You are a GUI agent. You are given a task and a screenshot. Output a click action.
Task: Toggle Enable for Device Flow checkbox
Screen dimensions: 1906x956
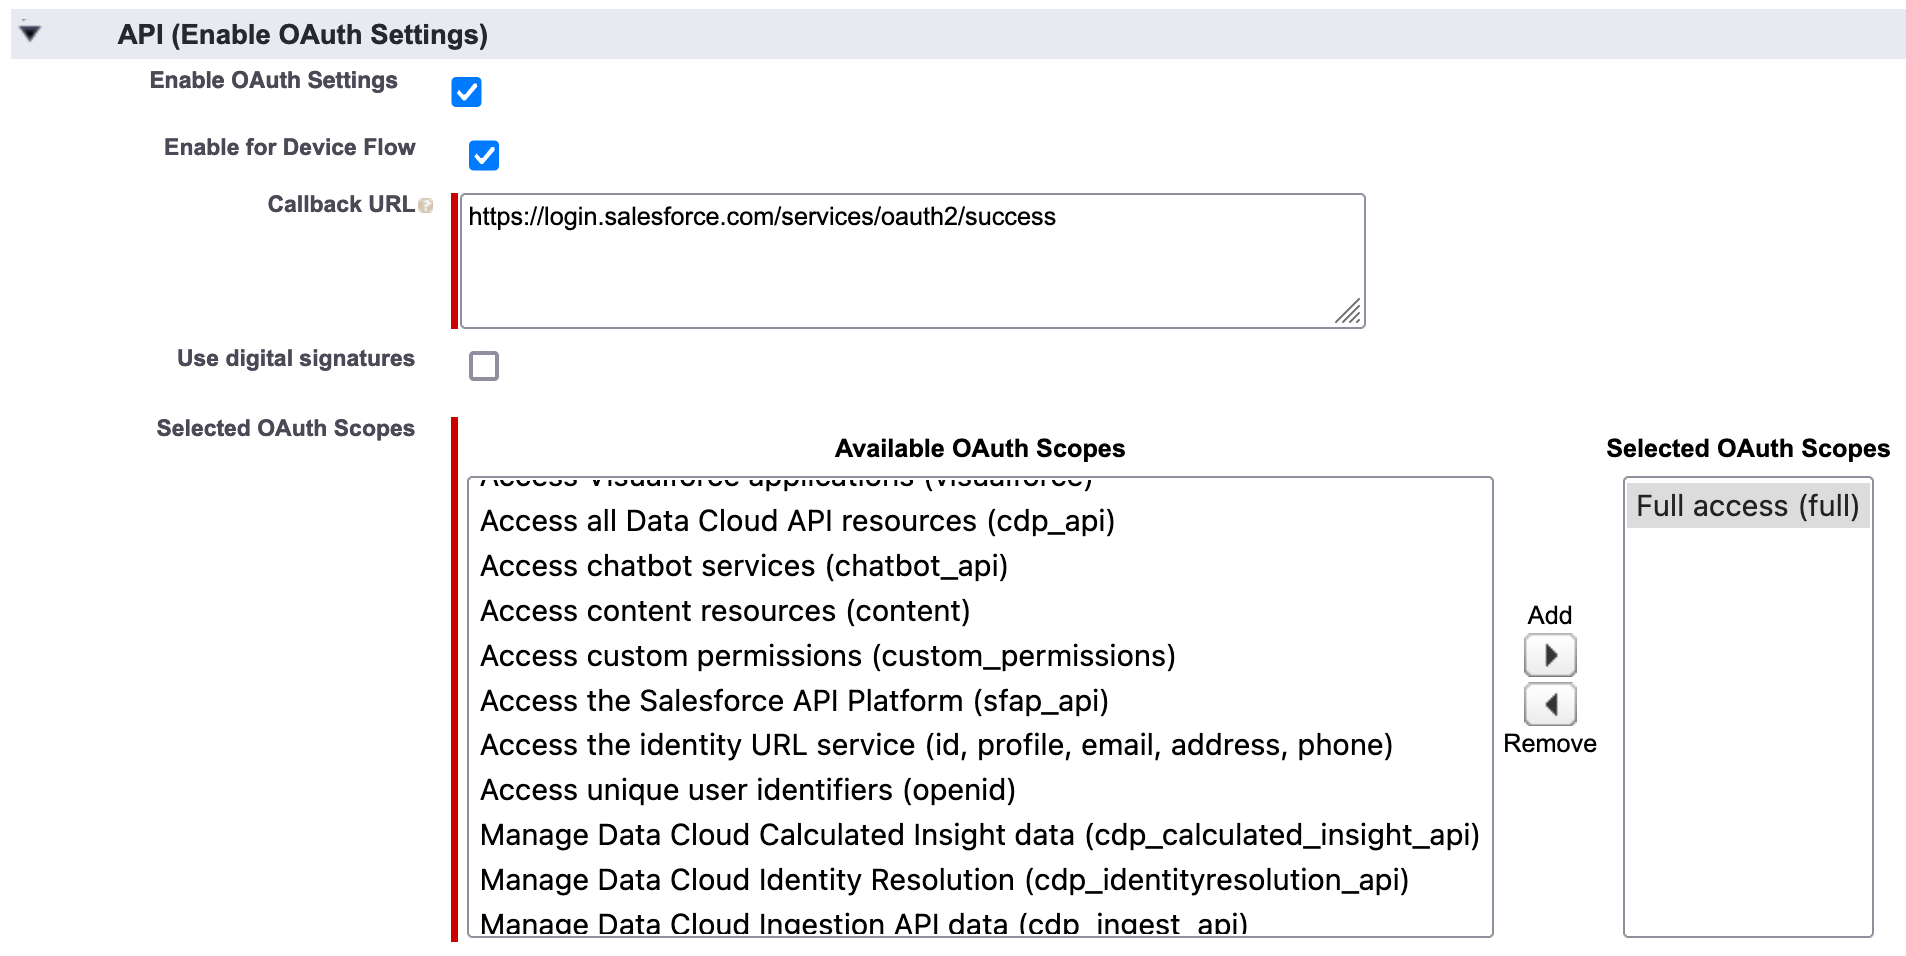(x=484, y=155)
